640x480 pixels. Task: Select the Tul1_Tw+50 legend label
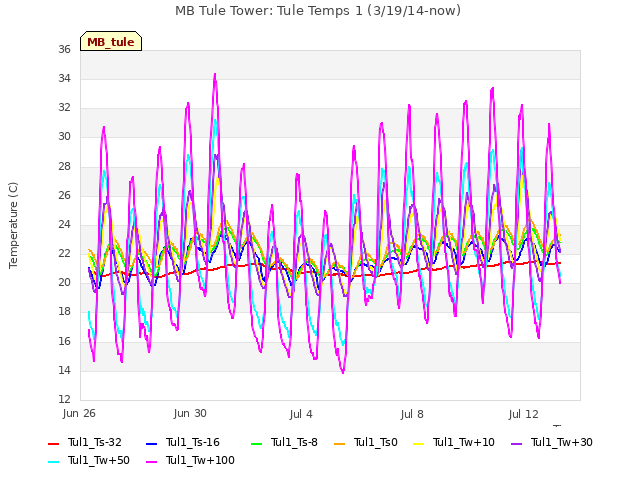[99, 460]
